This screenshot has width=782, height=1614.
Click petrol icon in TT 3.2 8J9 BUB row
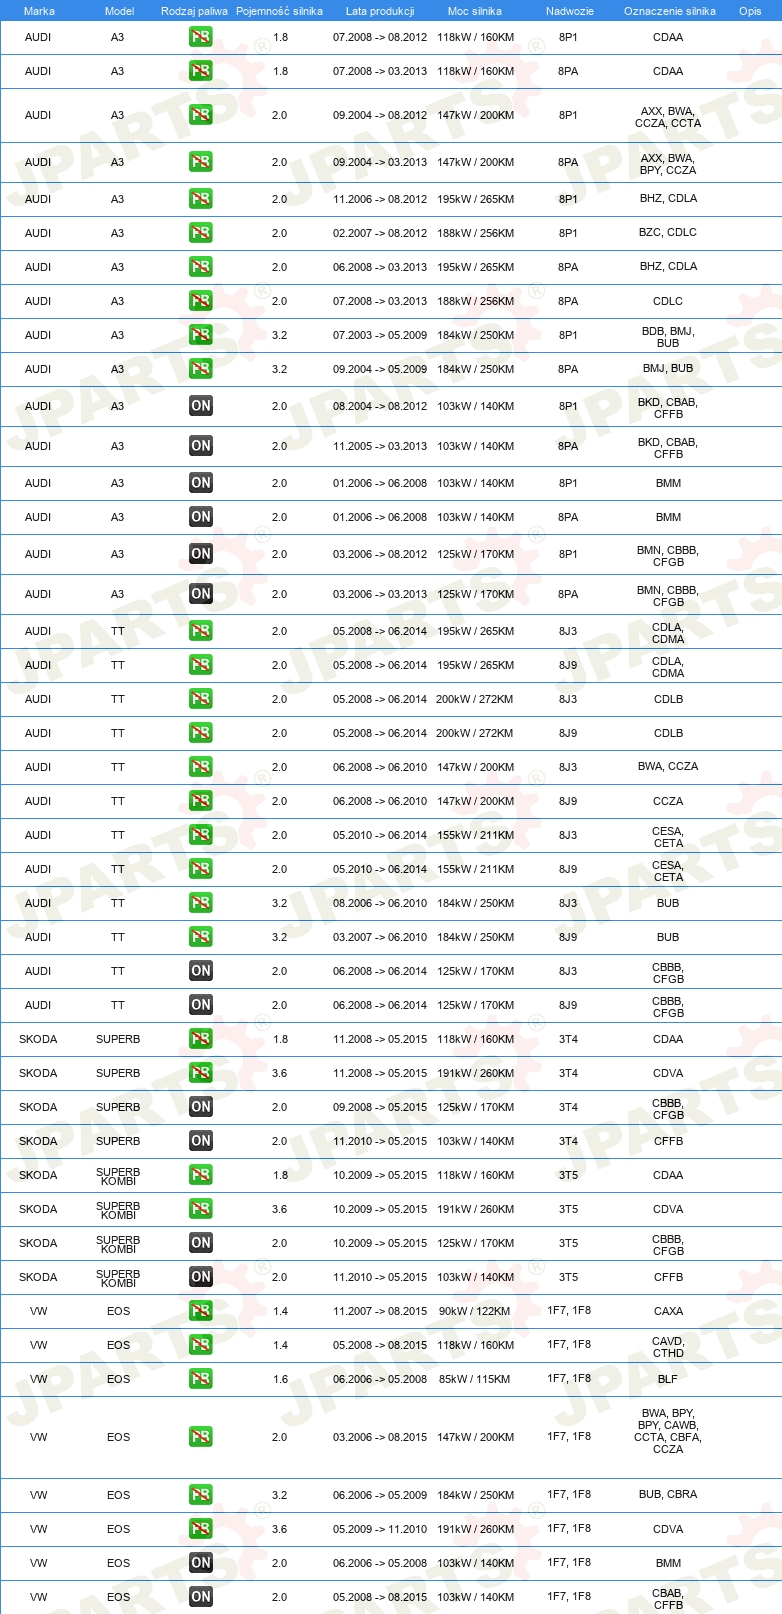click(201, 937)
